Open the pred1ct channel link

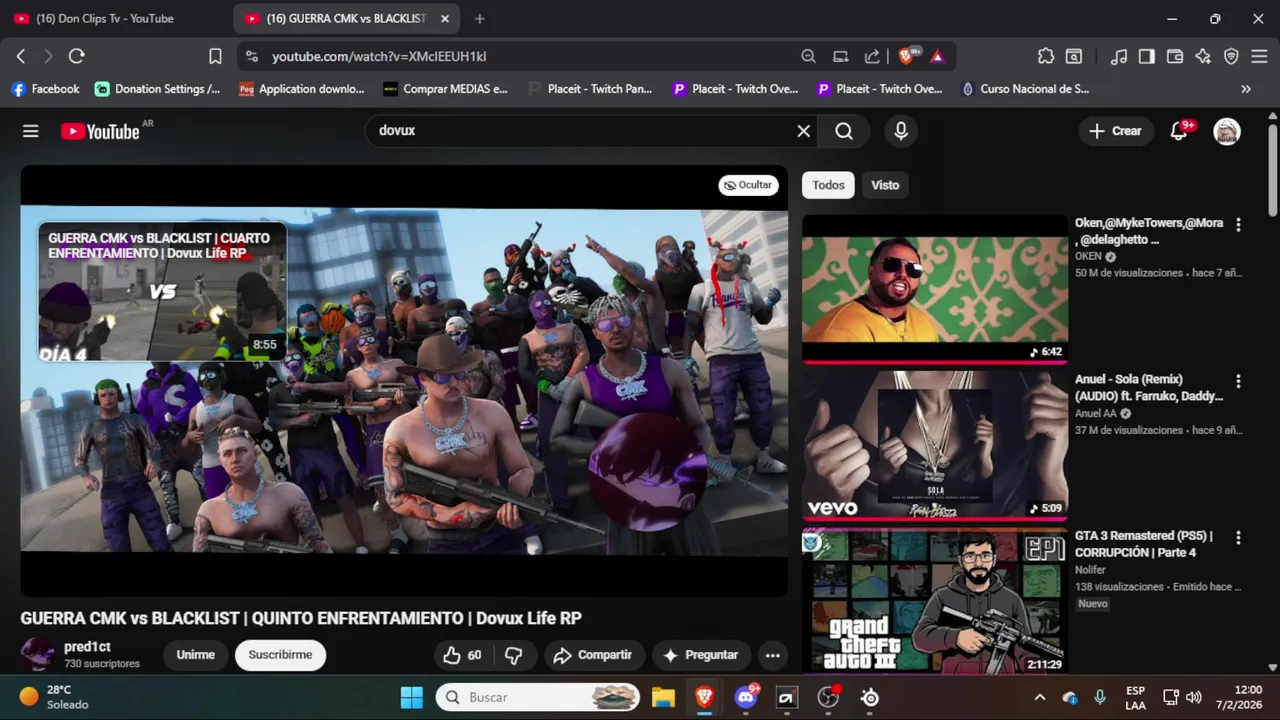pyautogui.click(x=87, y=647)
